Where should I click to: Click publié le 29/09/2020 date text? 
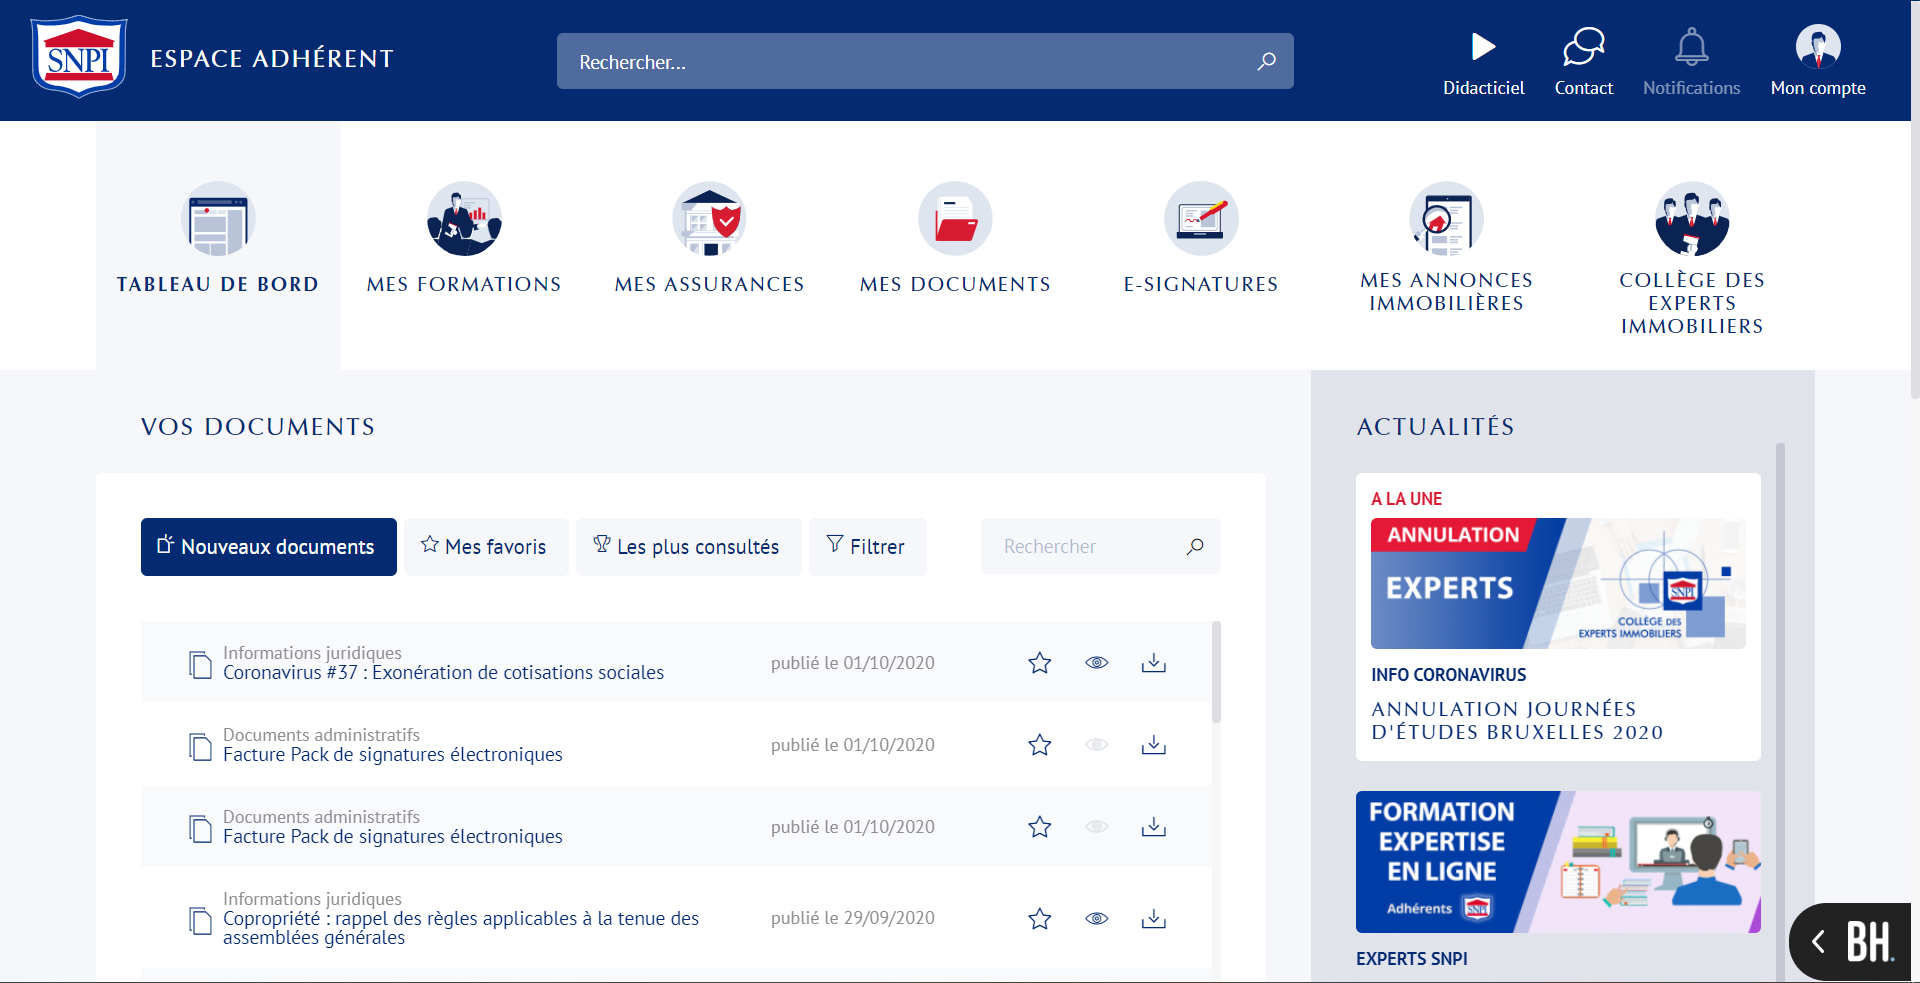click(x=853, y=918)
